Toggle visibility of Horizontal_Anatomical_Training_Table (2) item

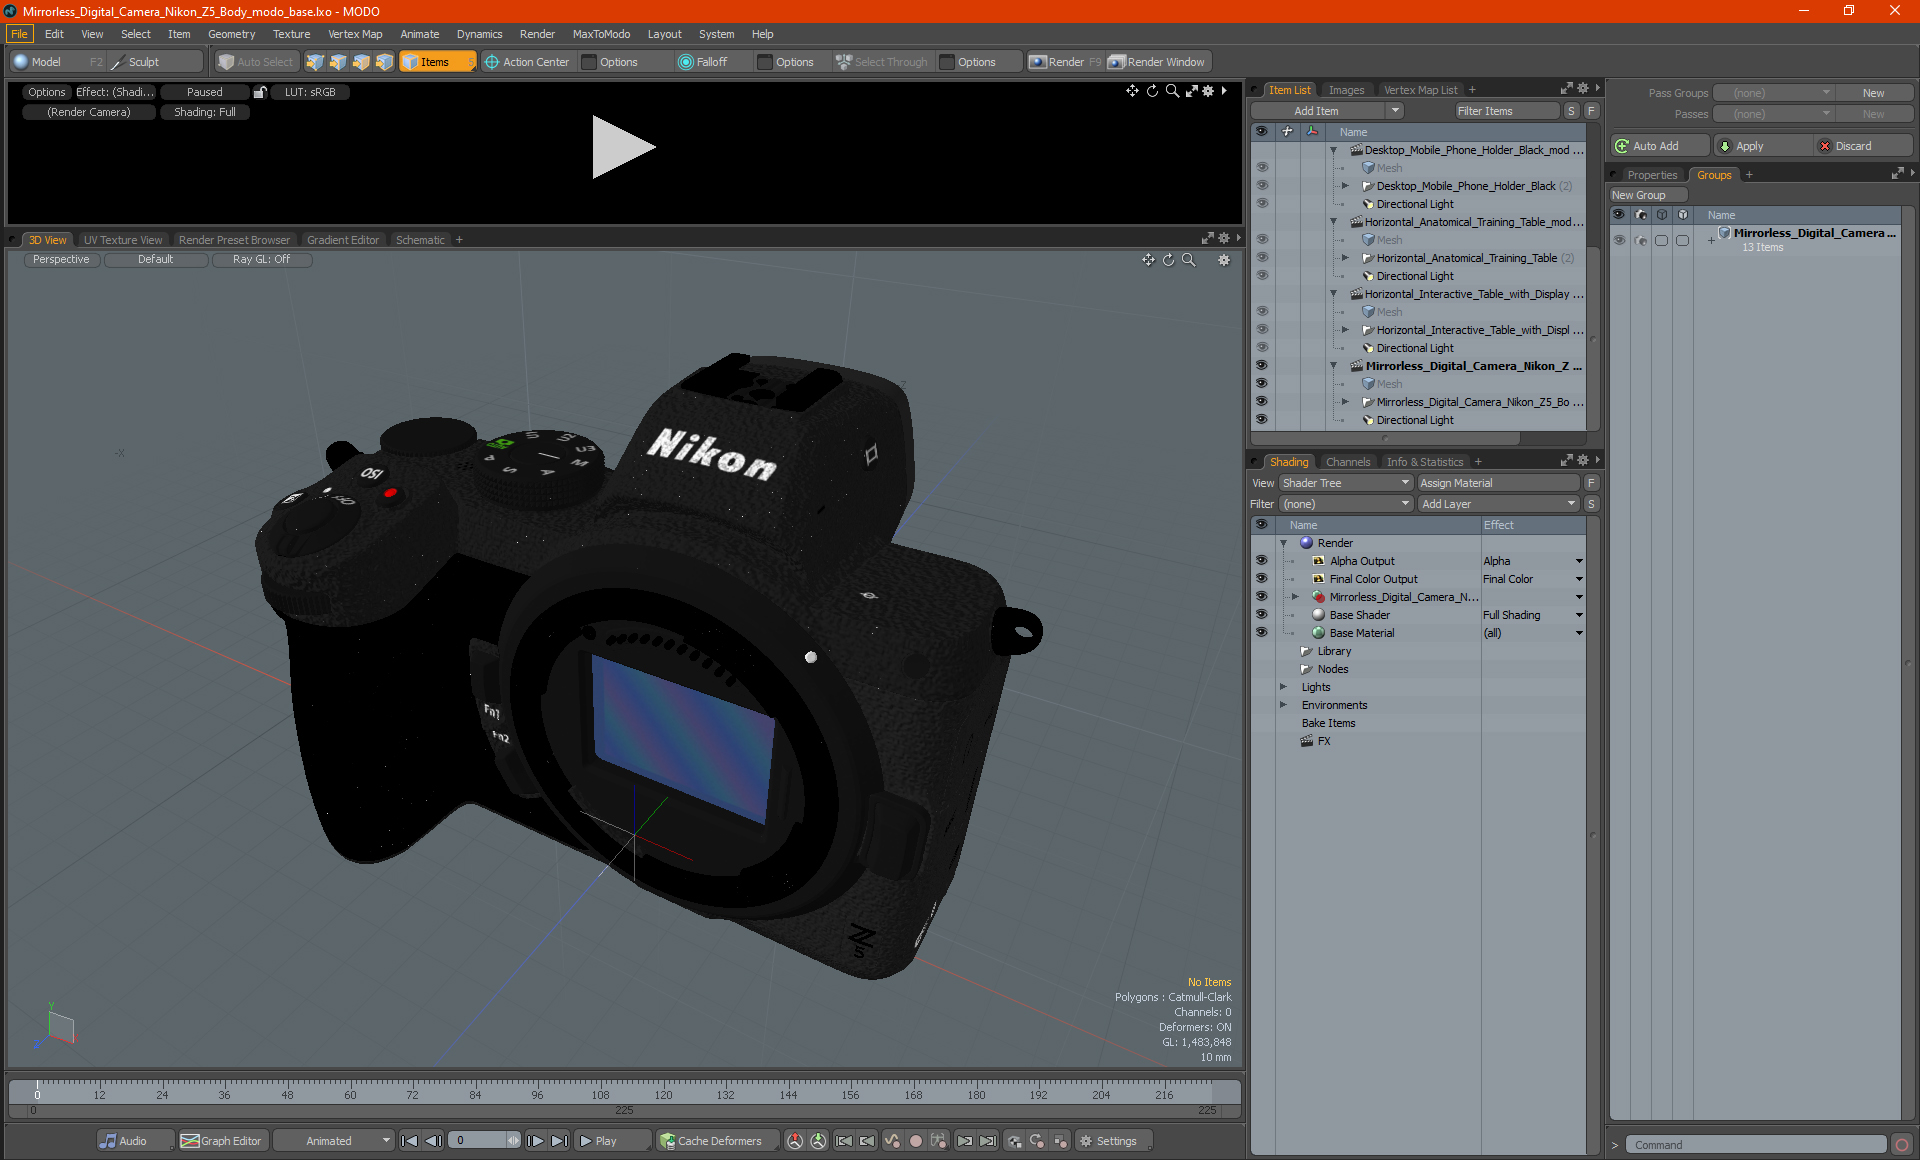pos(1261,258)
